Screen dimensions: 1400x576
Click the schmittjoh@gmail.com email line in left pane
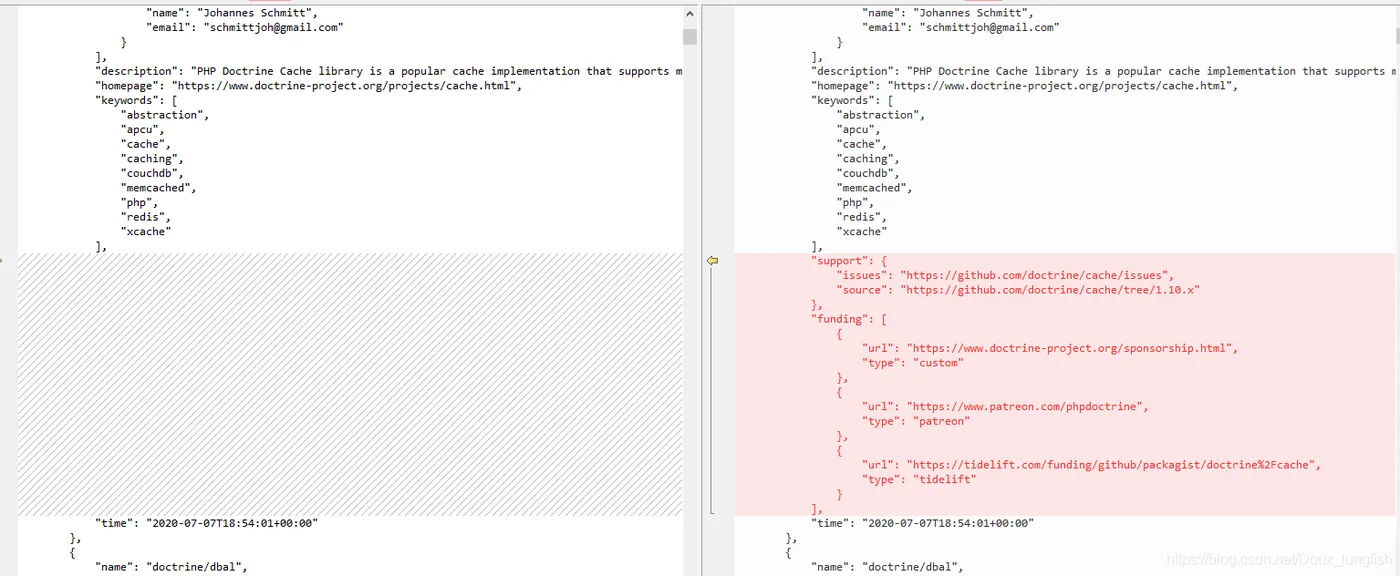244,28
